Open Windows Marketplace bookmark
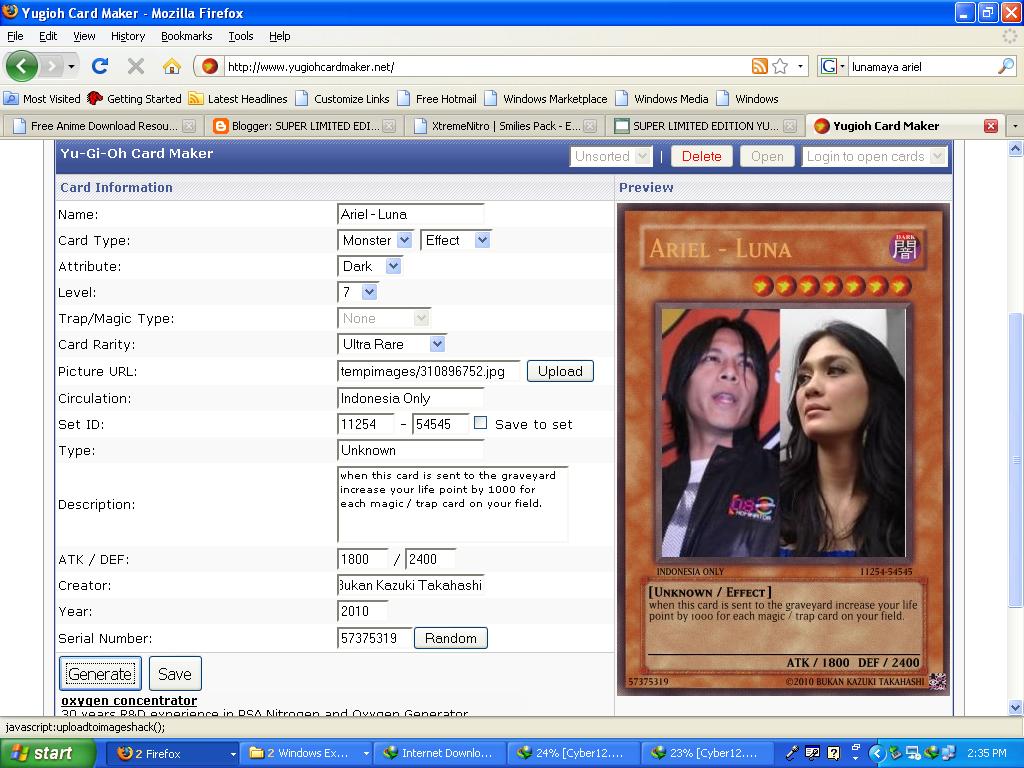Viewport: 1024px width, 768px height. coord(546,99)
